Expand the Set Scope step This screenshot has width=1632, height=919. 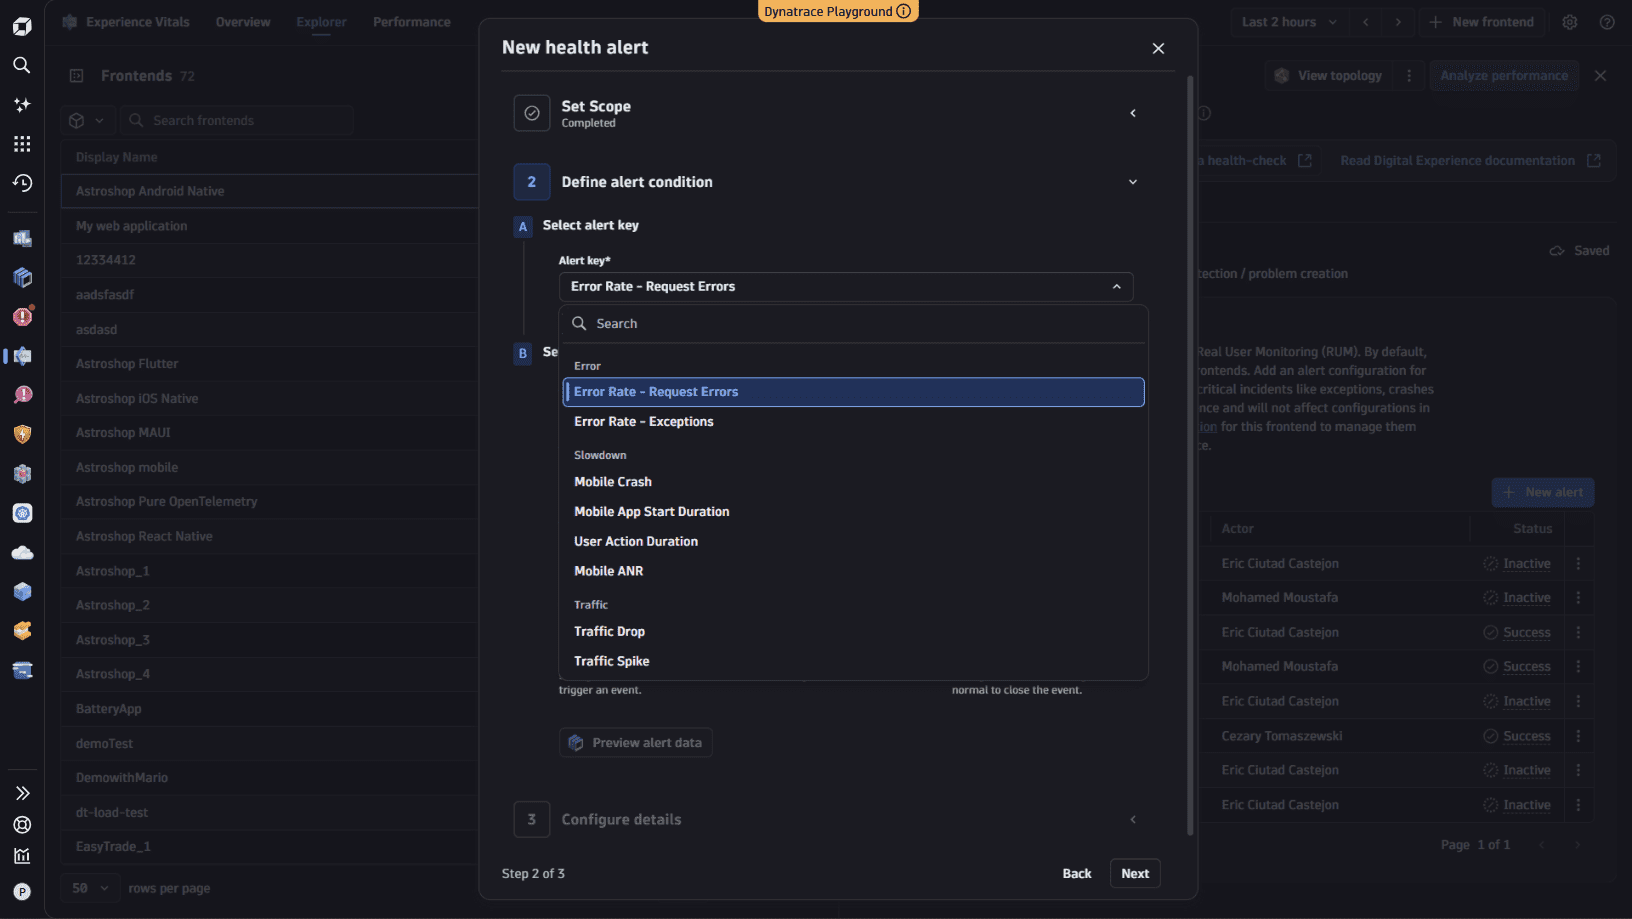pos(1133,113)
